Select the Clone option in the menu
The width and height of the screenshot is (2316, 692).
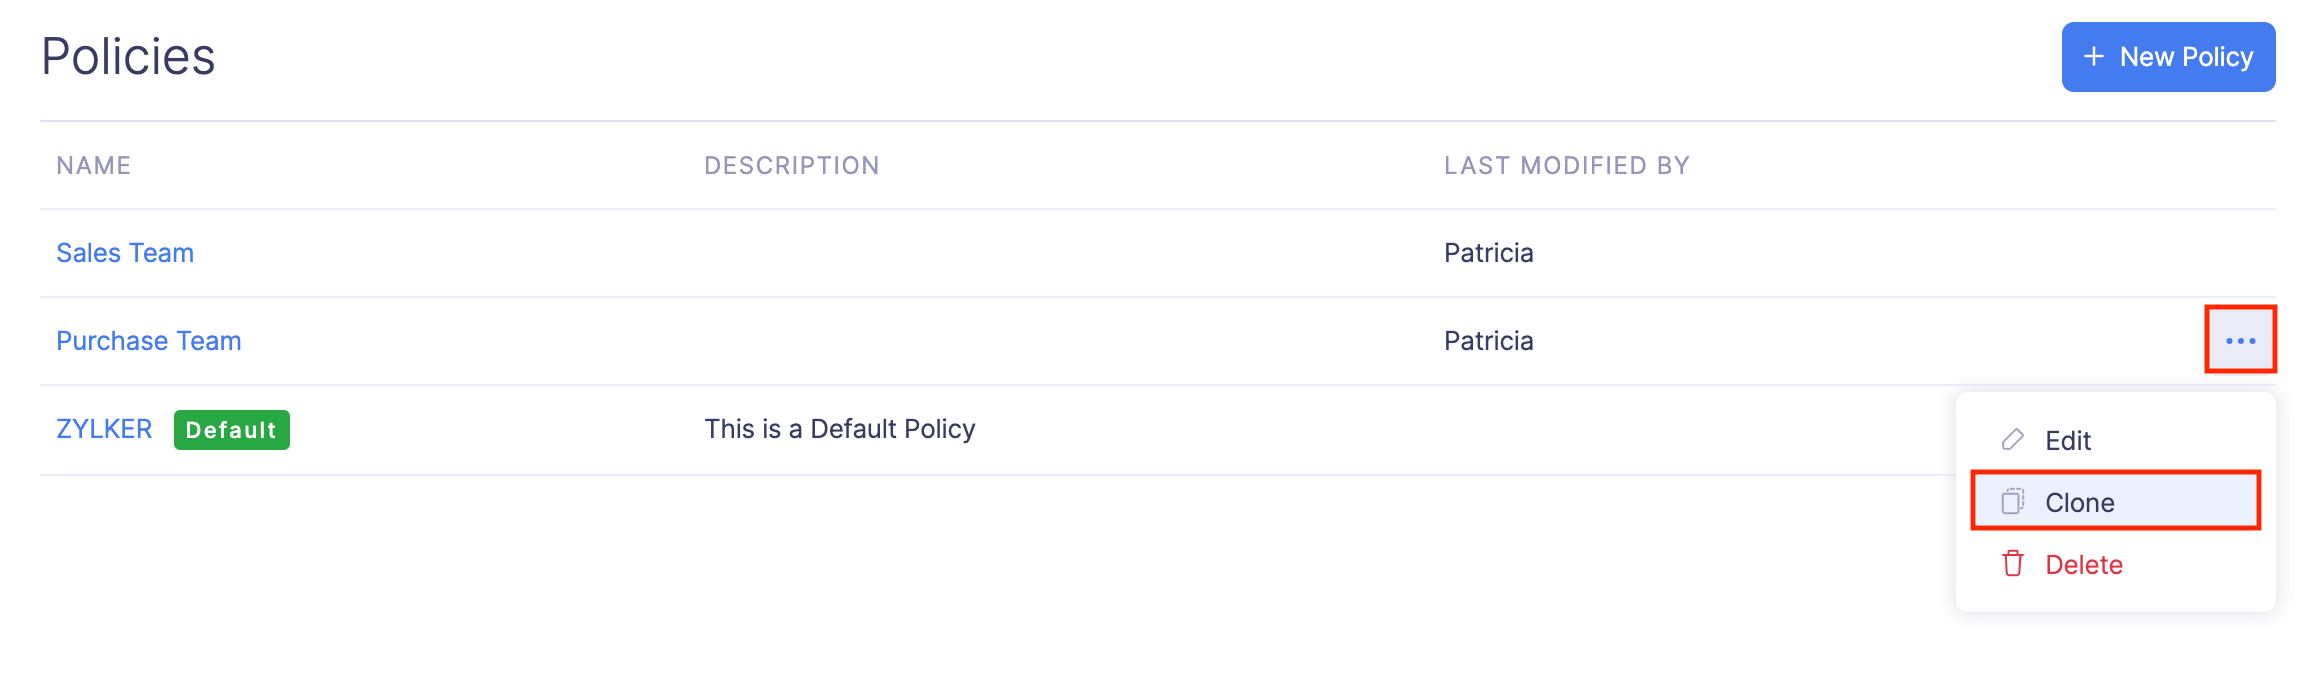click(x=2079, y=503)
